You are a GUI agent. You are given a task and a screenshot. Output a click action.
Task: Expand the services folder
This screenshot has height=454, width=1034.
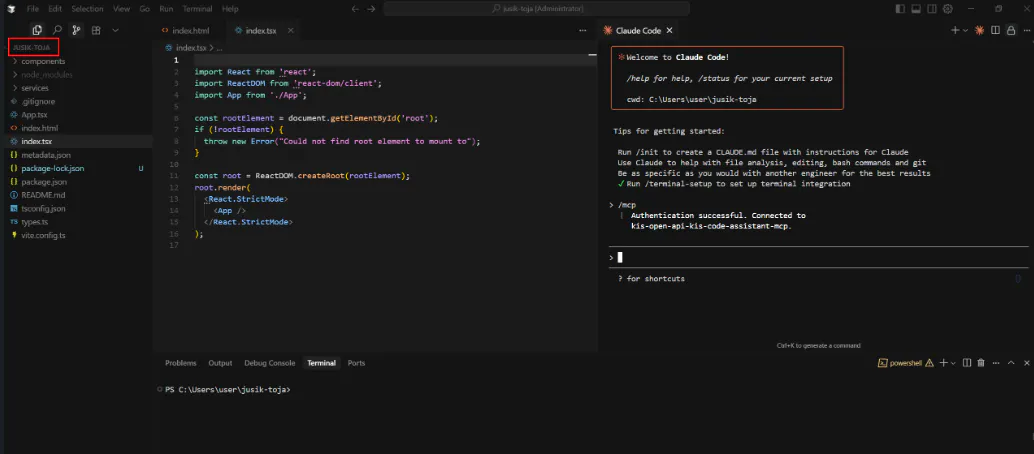[x=35, y=88]
